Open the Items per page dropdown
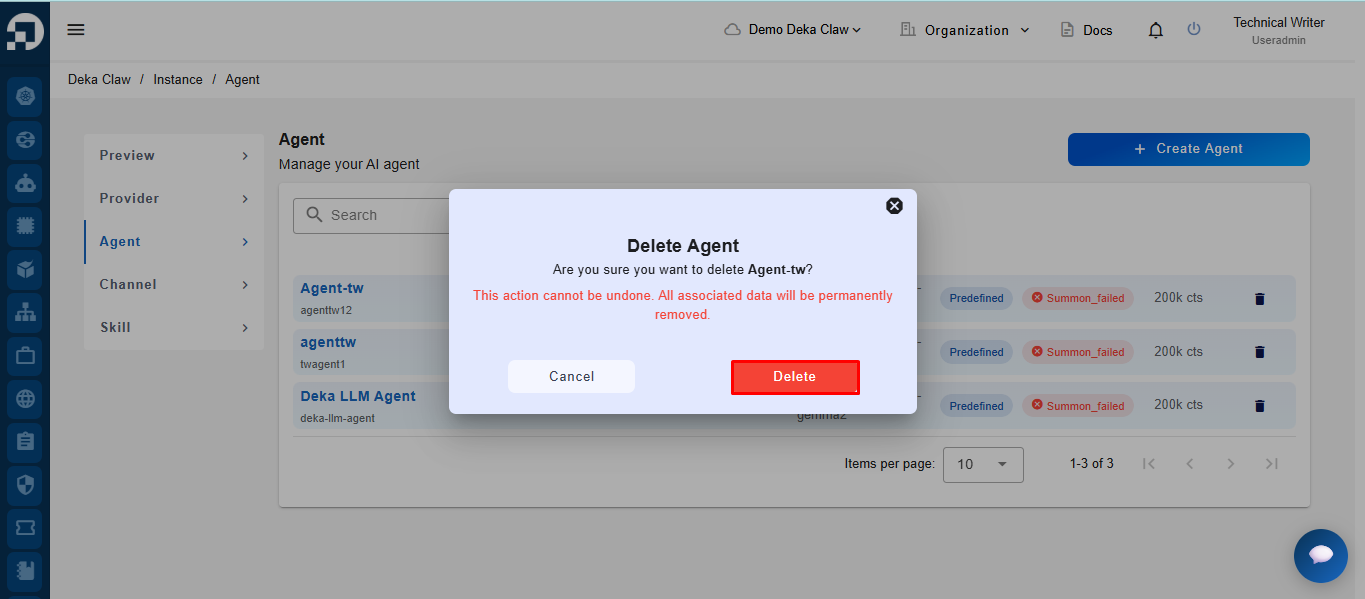1365x599 pixels. 983,464
